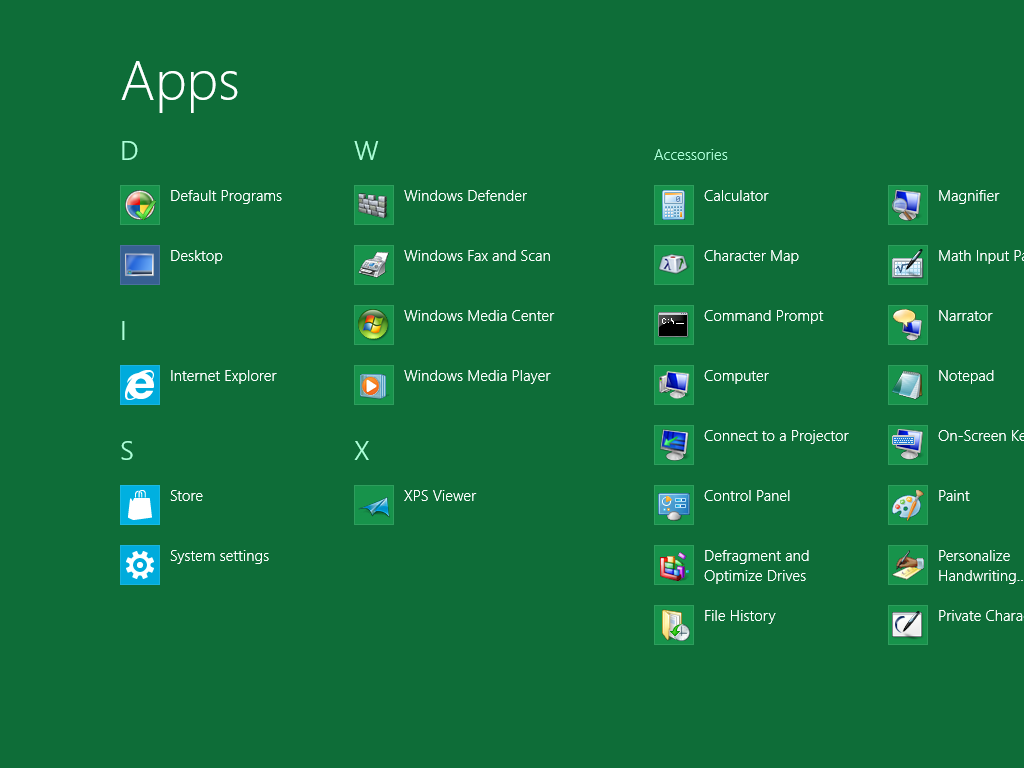The width and height of the screenshot is (1024, 768).
Task: Open Defragment and Optimize Drives icon
Action: tap(673, 565)
